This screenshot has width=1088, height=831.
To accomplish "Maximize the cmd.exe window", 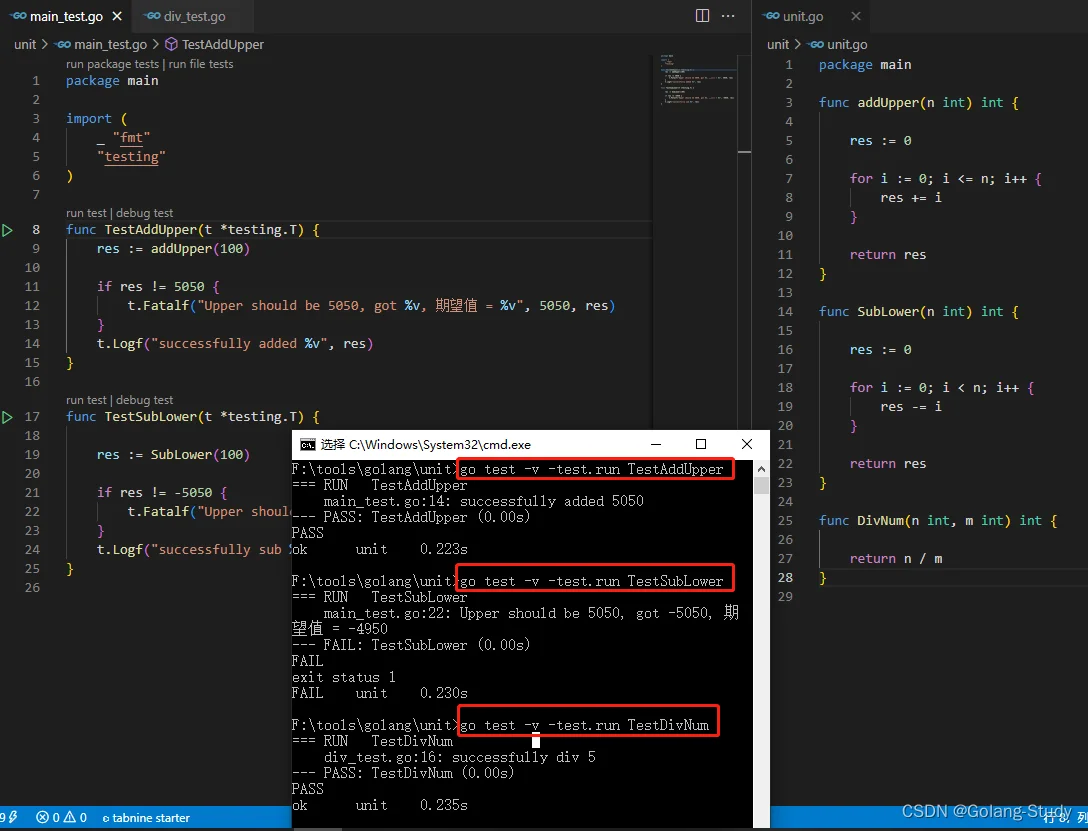I will pos(701,445).
